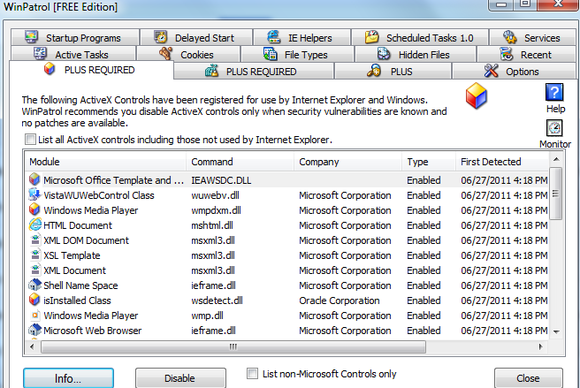Toggle List all ActiveX controls checkbox

pyautogui.click(x=30, y=139)
